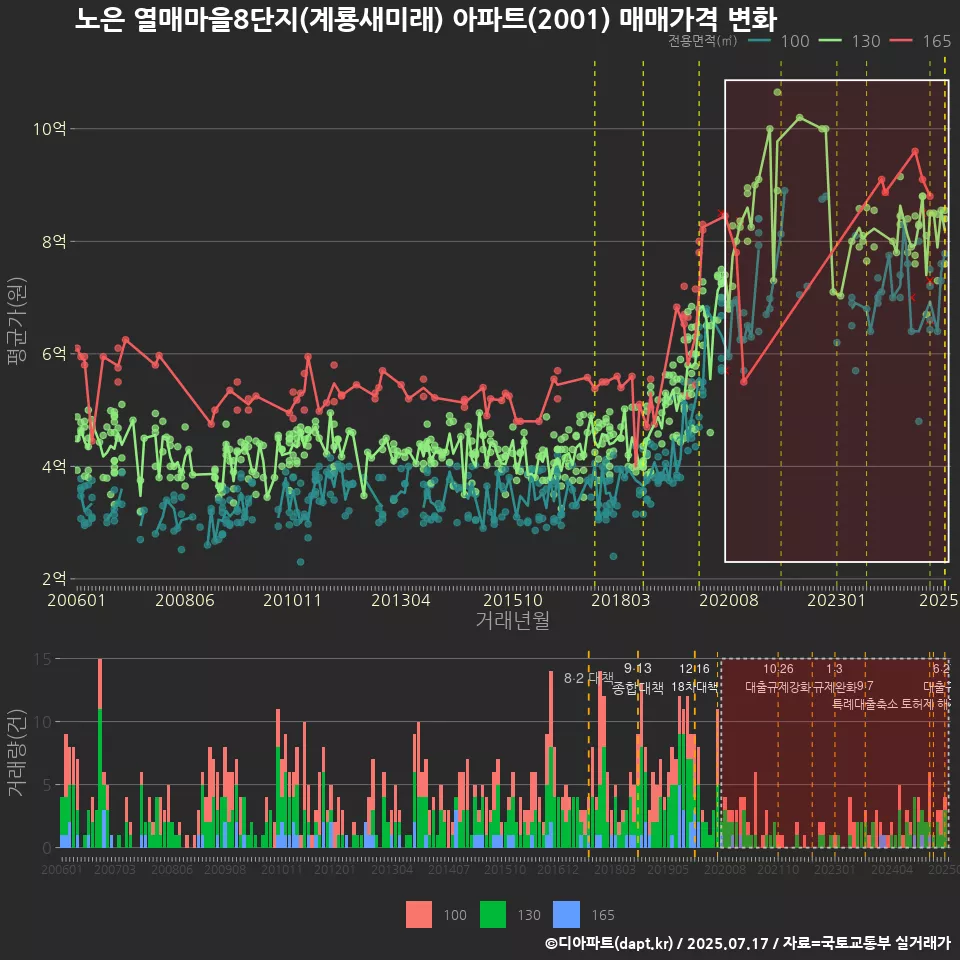
Task: Click the 12·16 18차대책 policy annotation
Action: 694,678
